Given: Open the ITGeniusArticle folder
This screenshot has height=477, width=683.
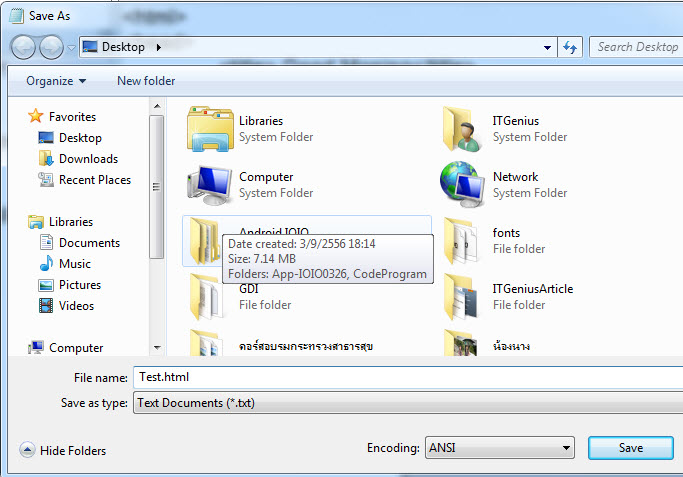Looking at the screenshot, I should [463, 296].
